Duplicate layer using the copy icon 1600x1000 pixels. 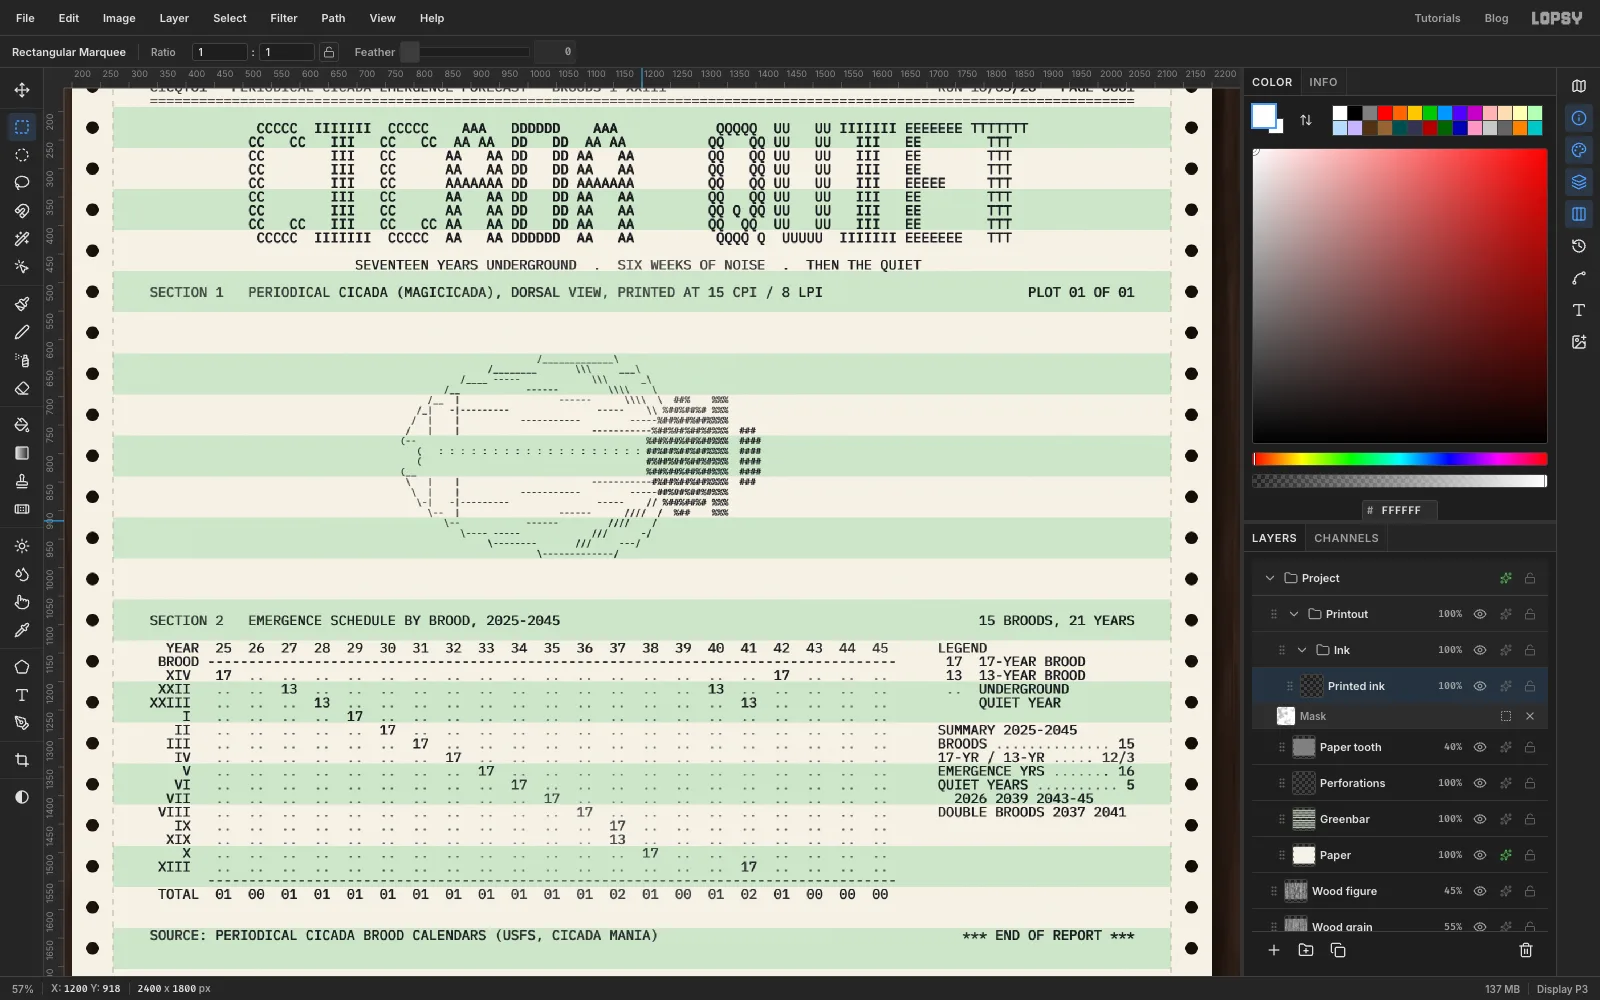[1338, 950]
